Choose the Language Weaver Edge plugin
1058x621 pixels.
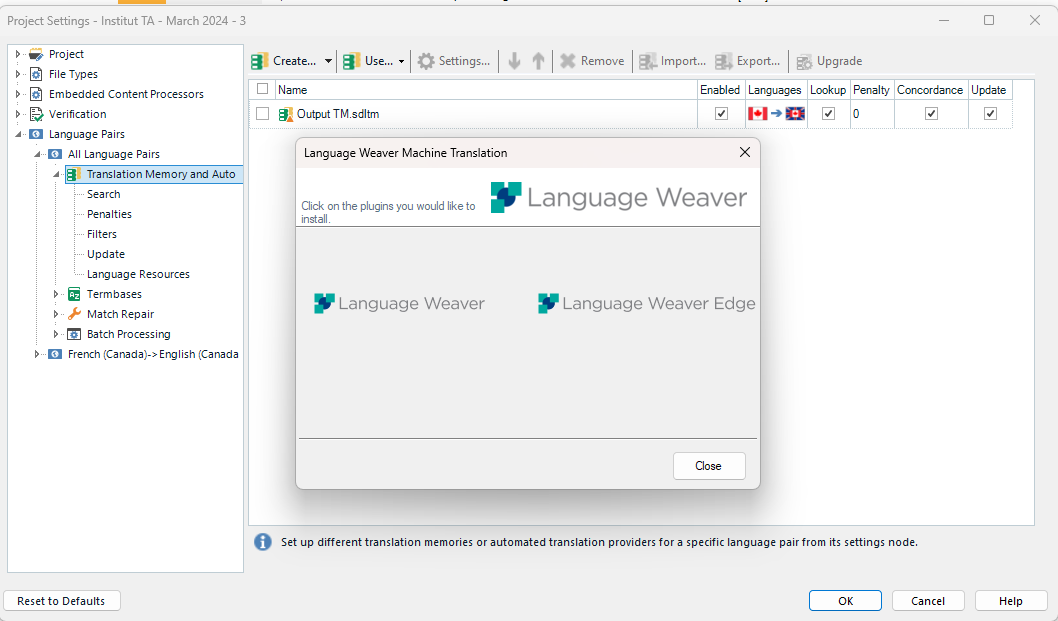pyautogui.click(x=646, y=304)
